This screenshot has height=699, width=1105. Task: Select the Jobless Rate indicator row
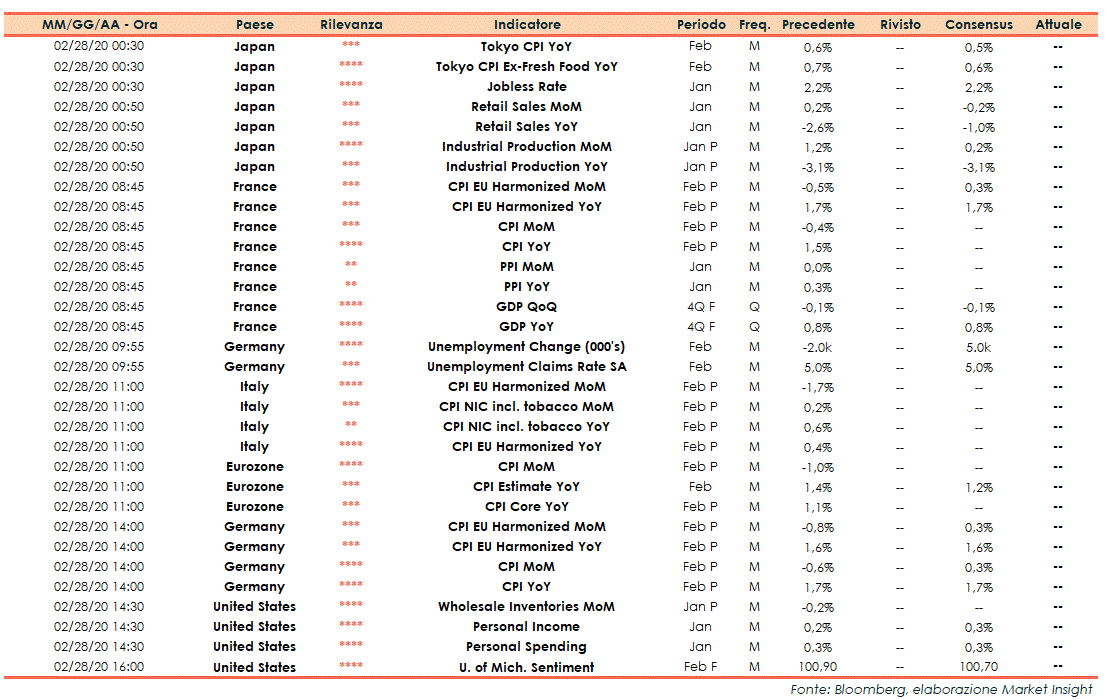click(x=527, y=87)
